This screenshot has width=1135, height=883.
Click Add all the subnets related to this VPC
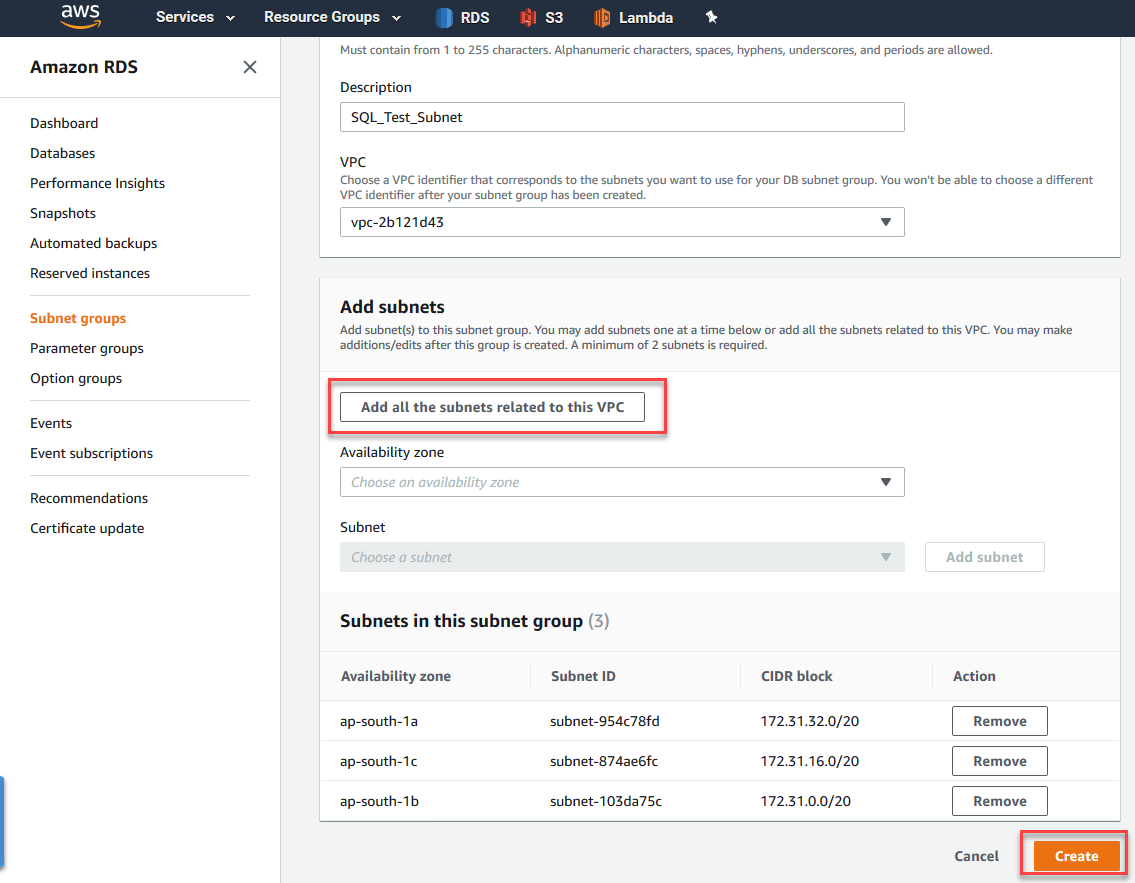[x=492, y=407]
